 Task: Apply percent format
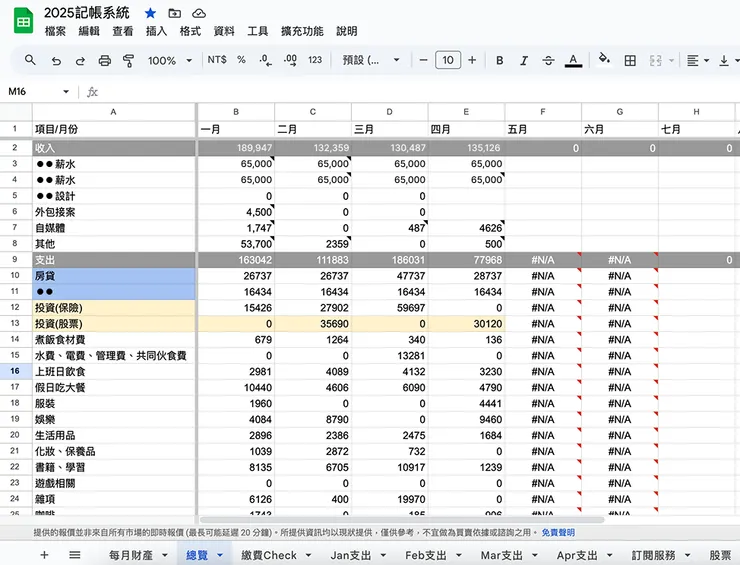coord(241,60)
